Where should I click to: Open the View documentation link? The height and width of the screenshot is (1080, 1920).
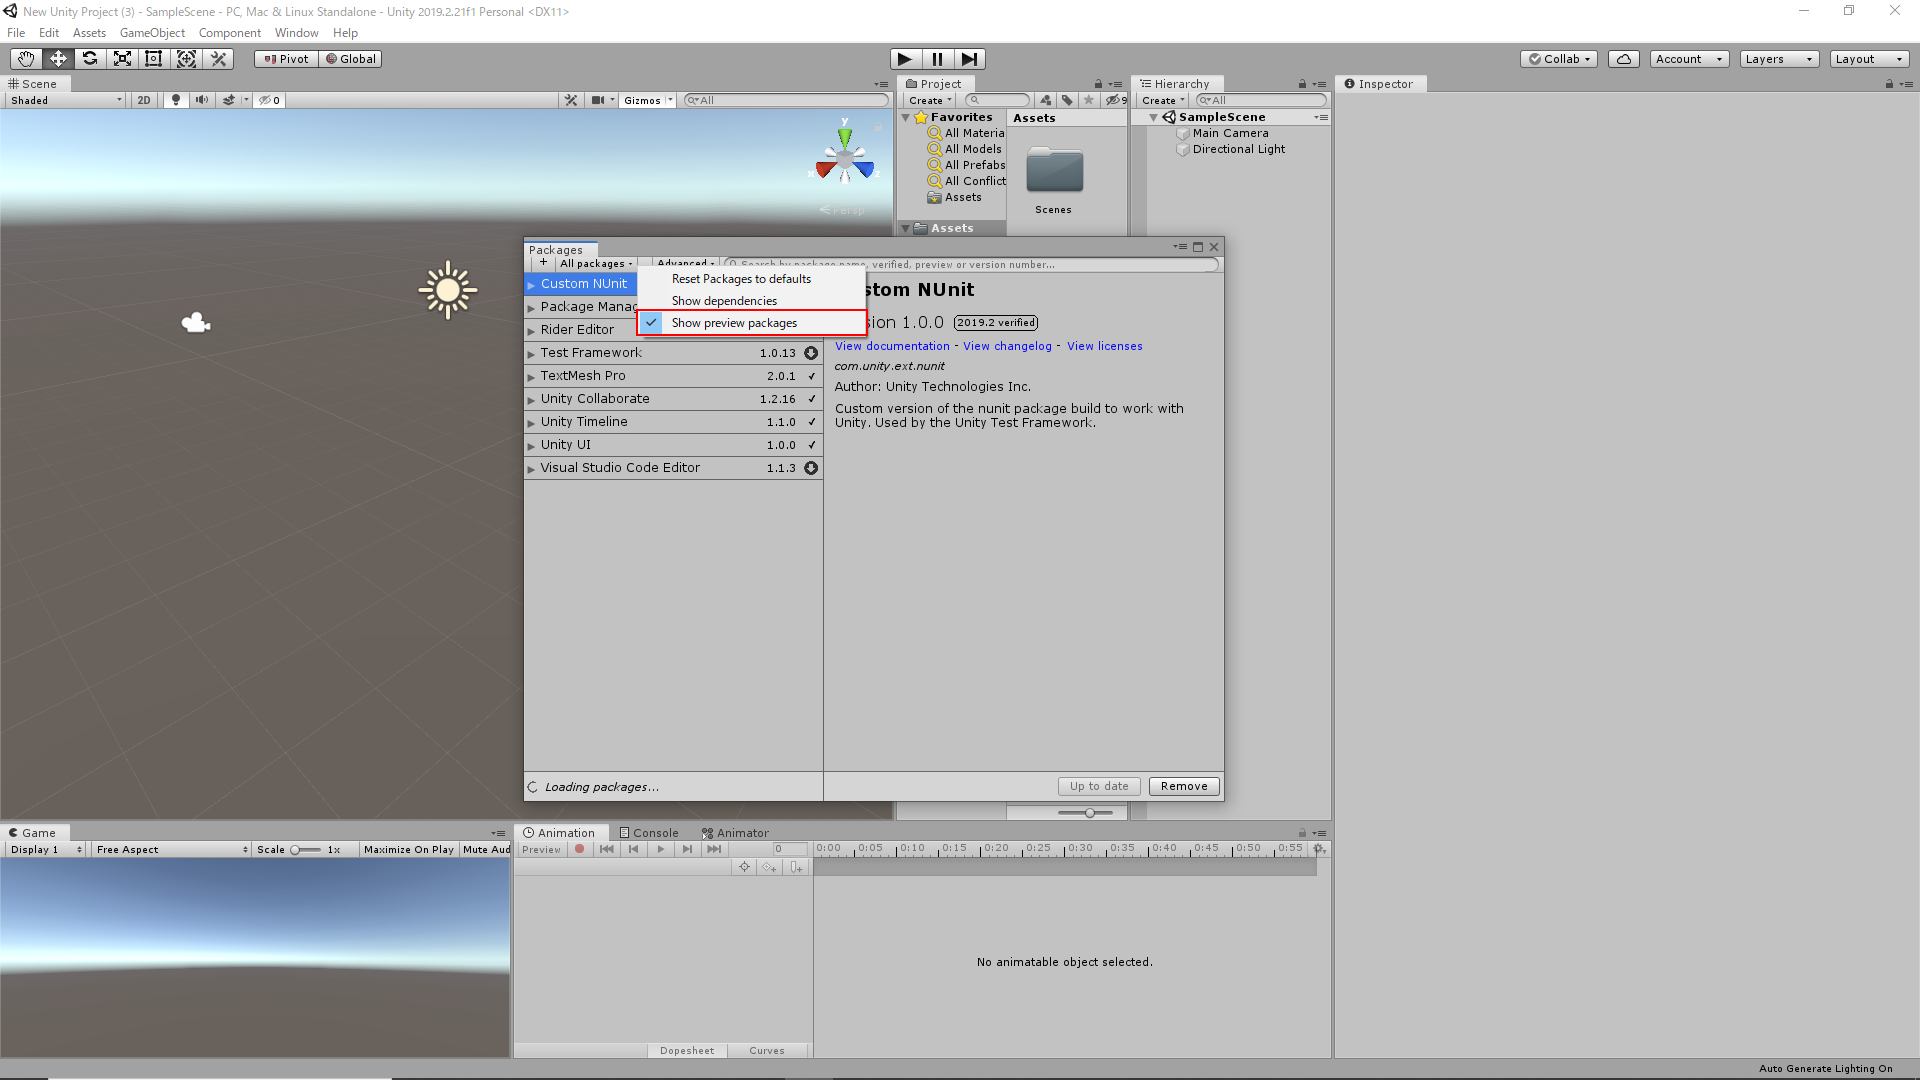(892, 346)
